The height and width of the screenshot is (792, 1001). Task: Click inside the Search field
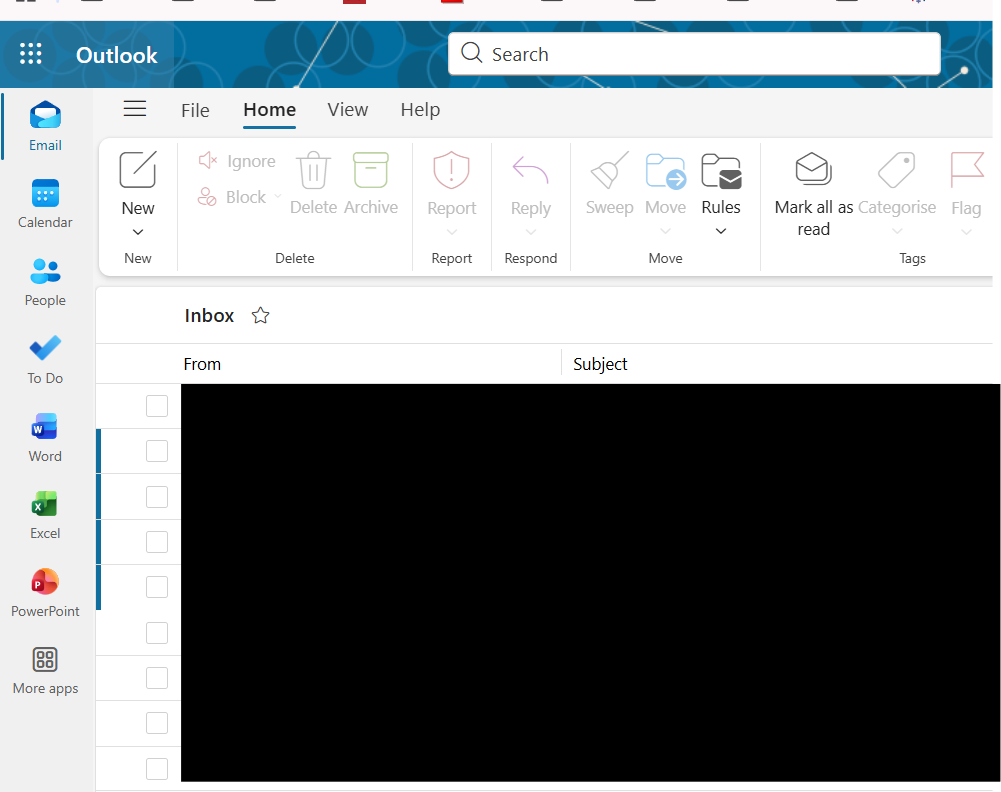click(694, 54)
